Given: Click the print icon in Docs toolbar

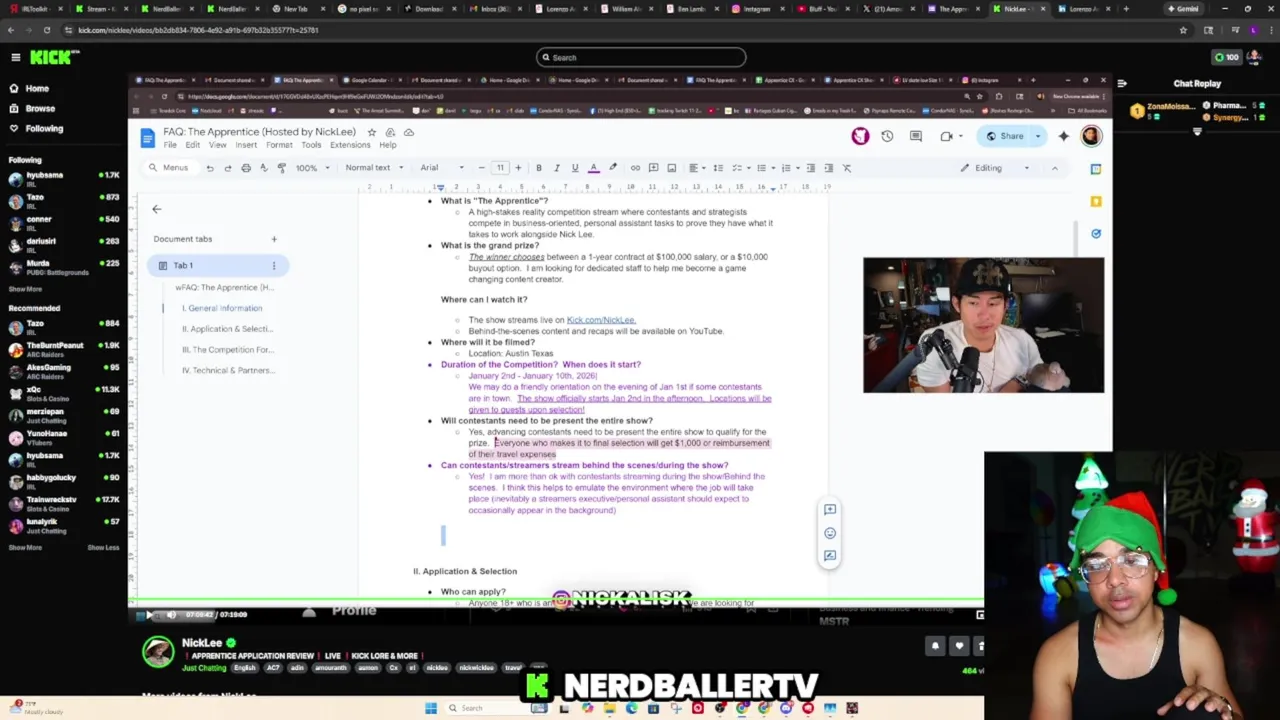Looking at the screenshot, I should coord(245,168).
